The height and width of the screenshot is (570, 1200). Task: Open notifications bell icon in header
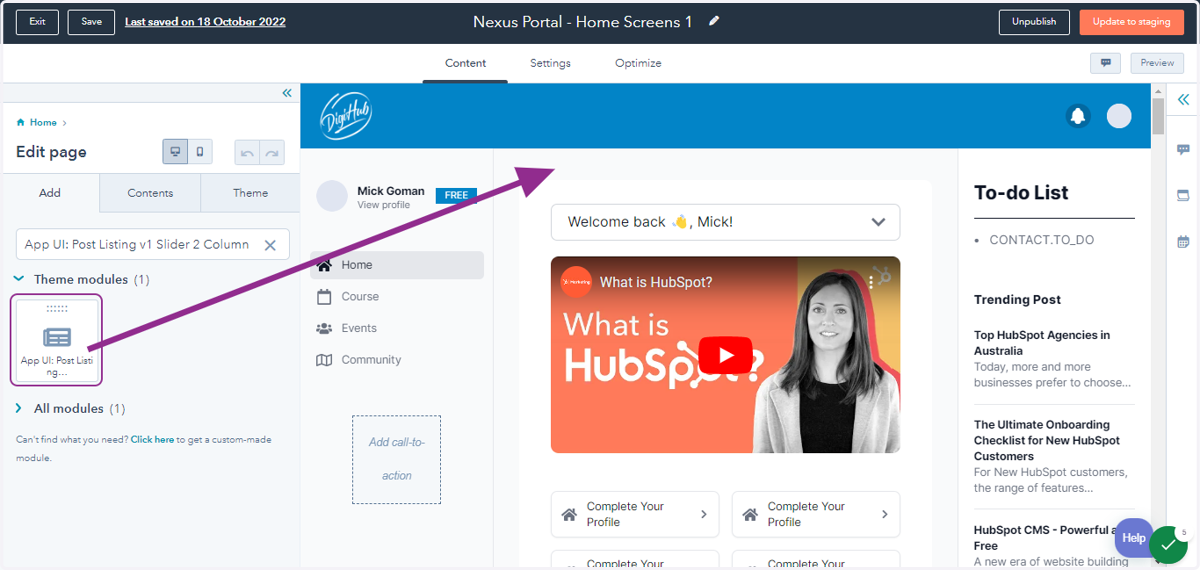(x=1078, y=116)
